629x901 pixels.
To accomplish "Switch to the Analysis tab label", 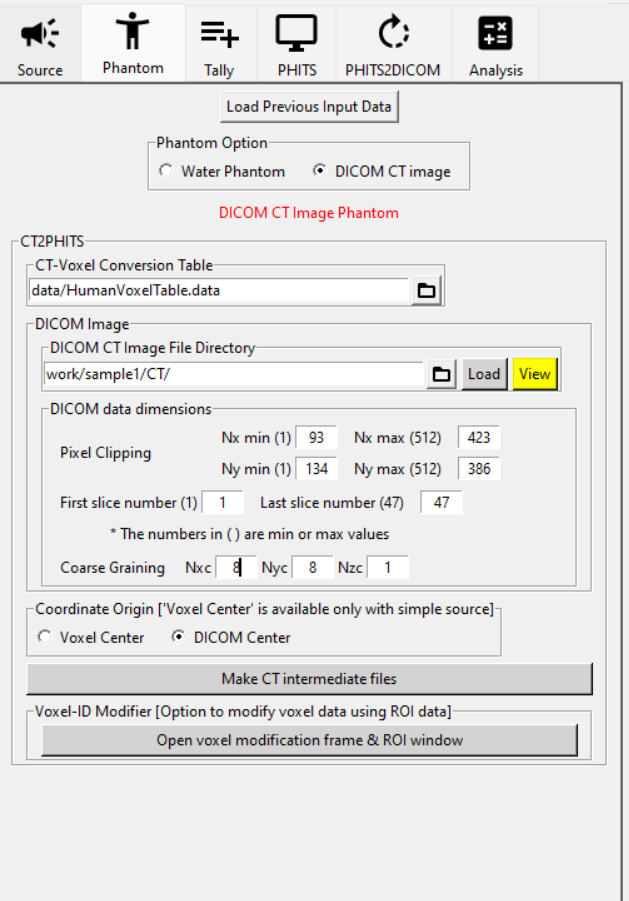I will pos(496,70).
